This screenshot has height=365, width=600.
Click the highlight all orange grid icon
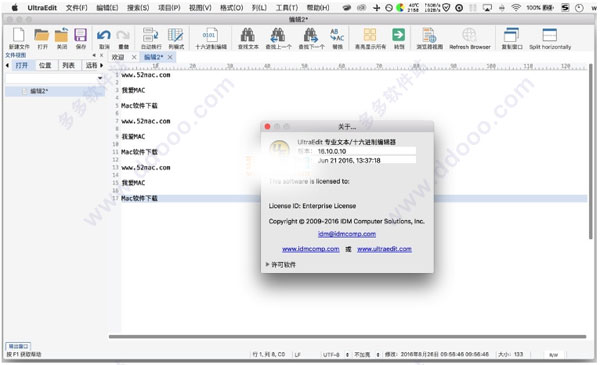(370, 35)
